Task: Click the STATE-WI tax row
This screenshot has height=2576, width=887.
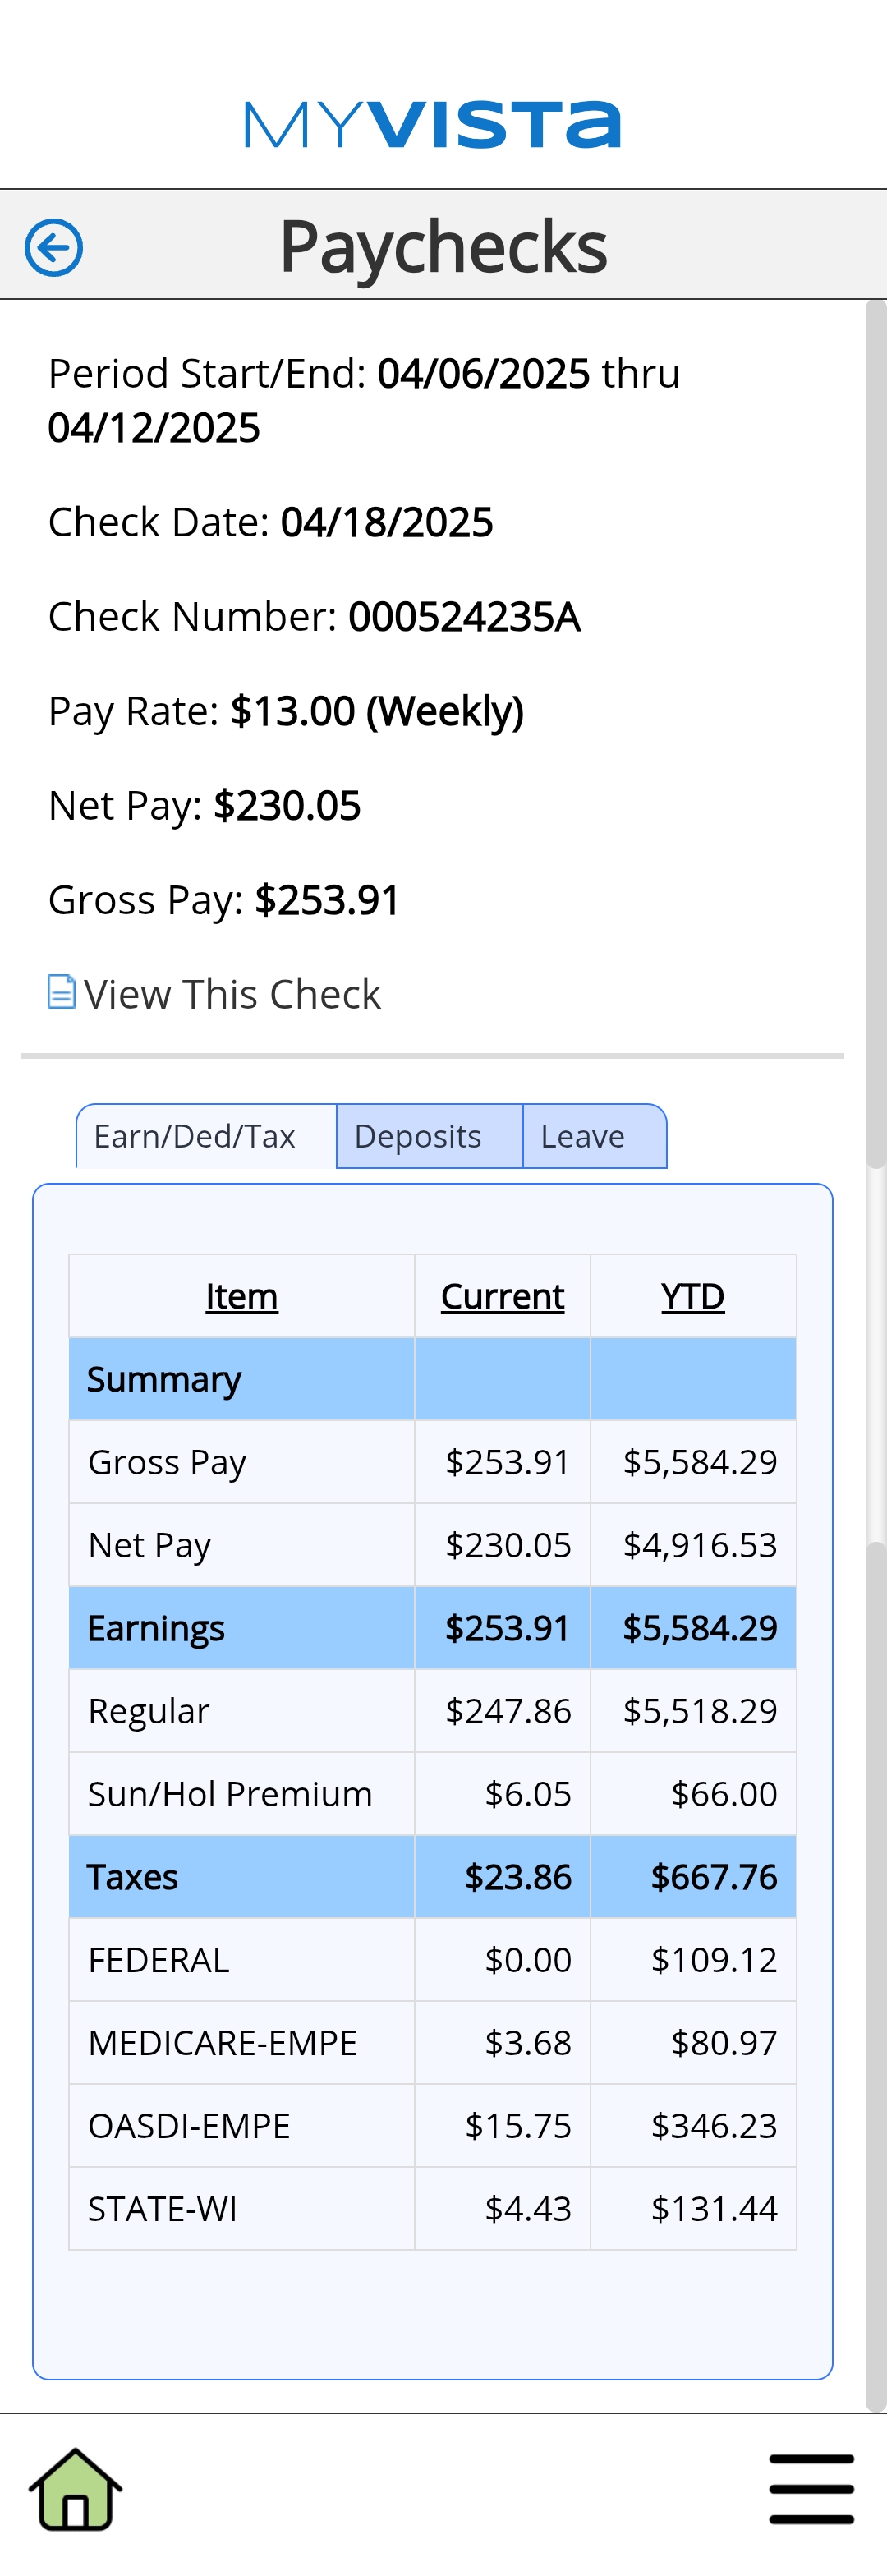Action: point(433,2209)
